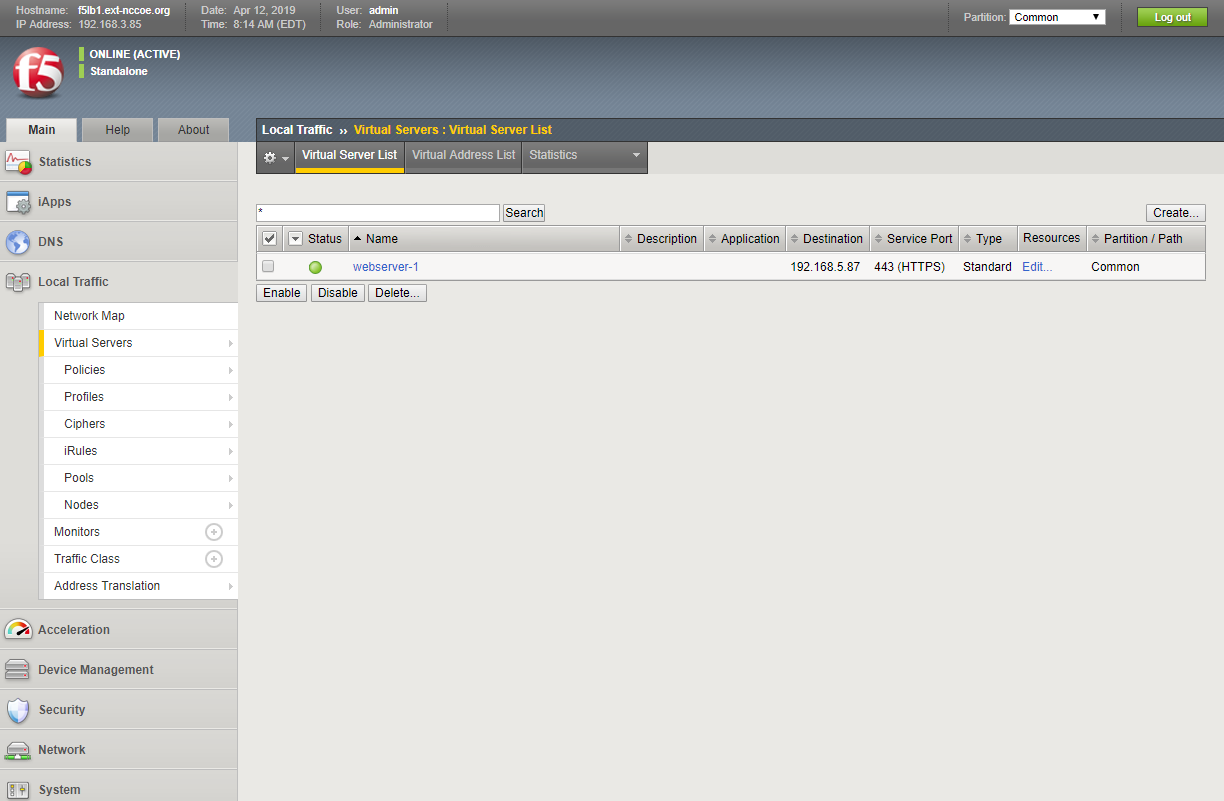Toggle the select-all checkbox in table header

(x=269, y=239)
